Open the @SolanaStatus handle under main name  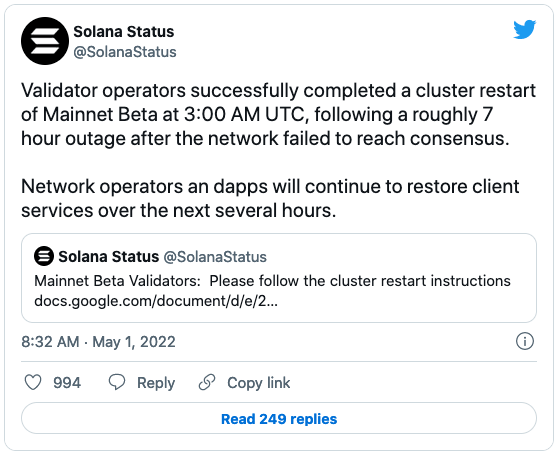pyautogui.click(x=125, y=52)
